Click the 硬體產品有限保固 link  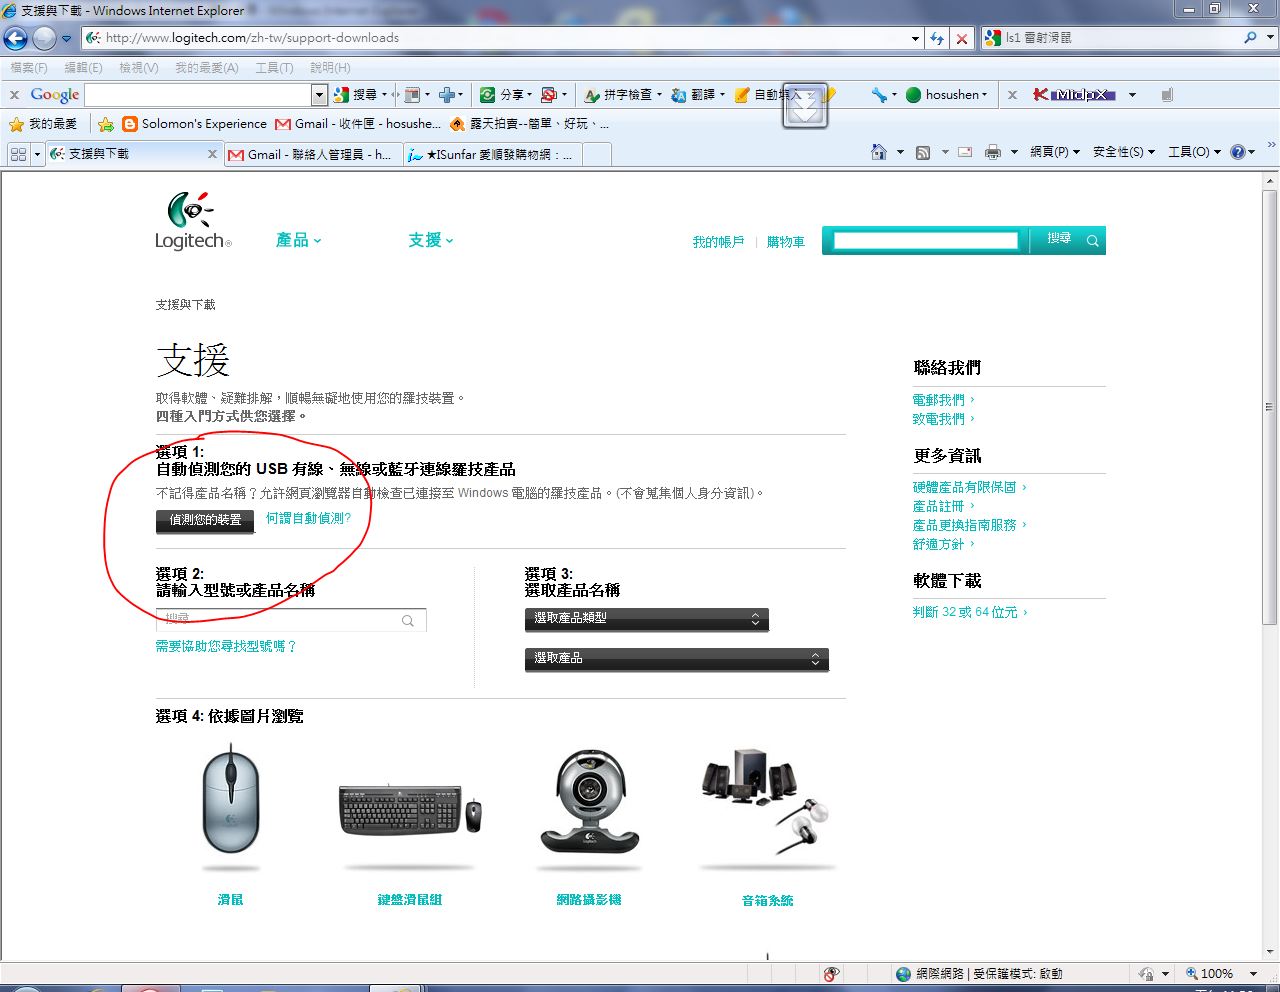964,487
